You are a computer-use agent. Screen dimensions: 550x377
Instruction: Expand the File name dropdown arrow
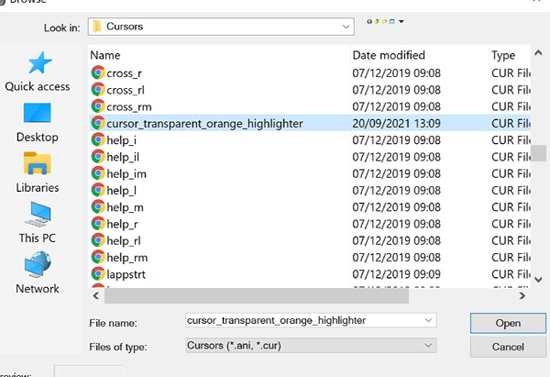(x=428, y=320)
